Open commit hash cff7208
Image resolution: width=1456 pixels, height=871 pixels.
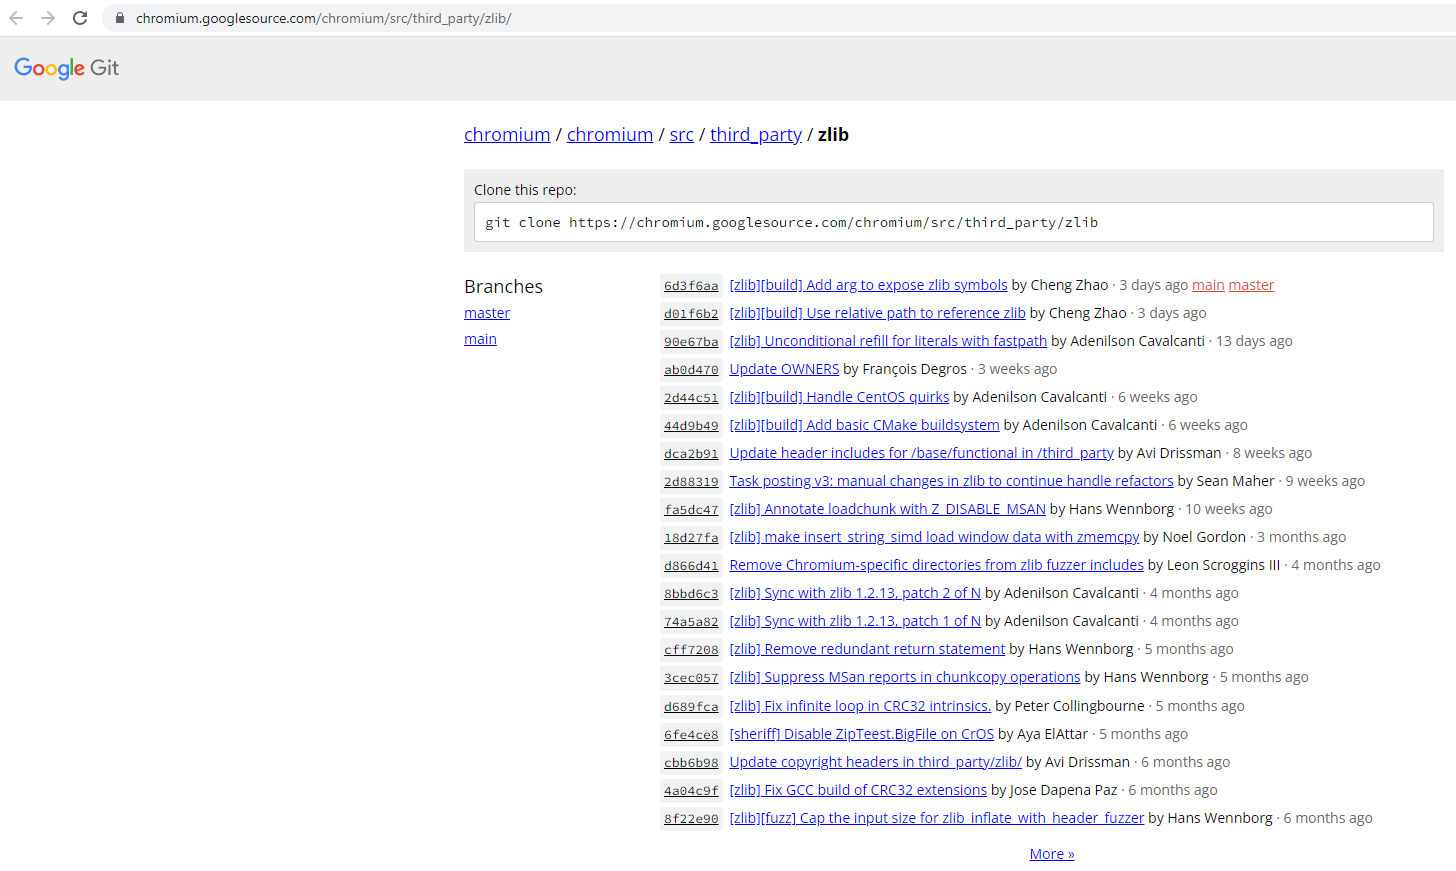click(691, 649)
